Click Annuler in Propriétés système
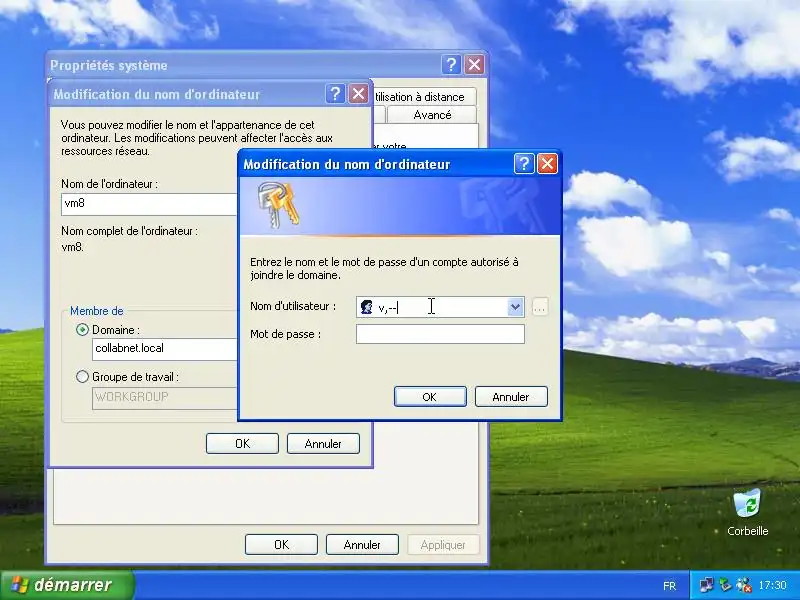This screenshot has height=600, width=800. click(x=362, y=544)
